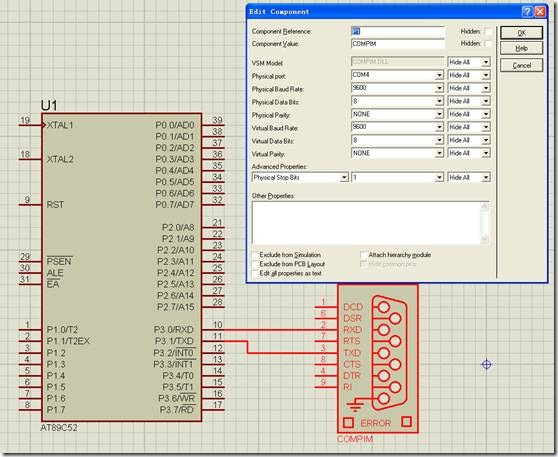The height and width of the screenshot is (457, 558).
Task: Open Hide All dropdown beside VSM Model
Action: [469, 62]
